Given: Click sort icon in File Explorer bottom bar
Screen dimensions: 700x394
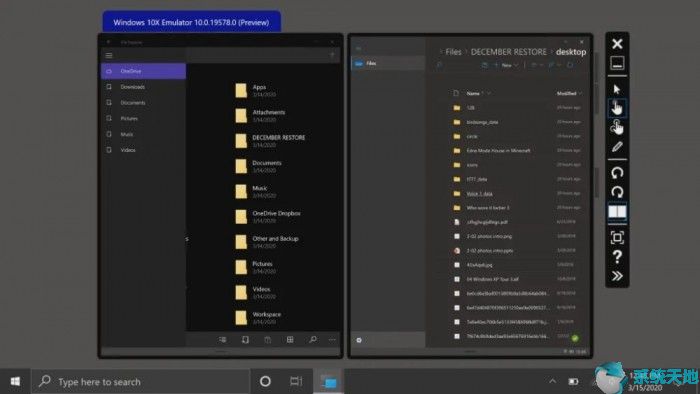Looking at the screenshot, I should 222,340.
